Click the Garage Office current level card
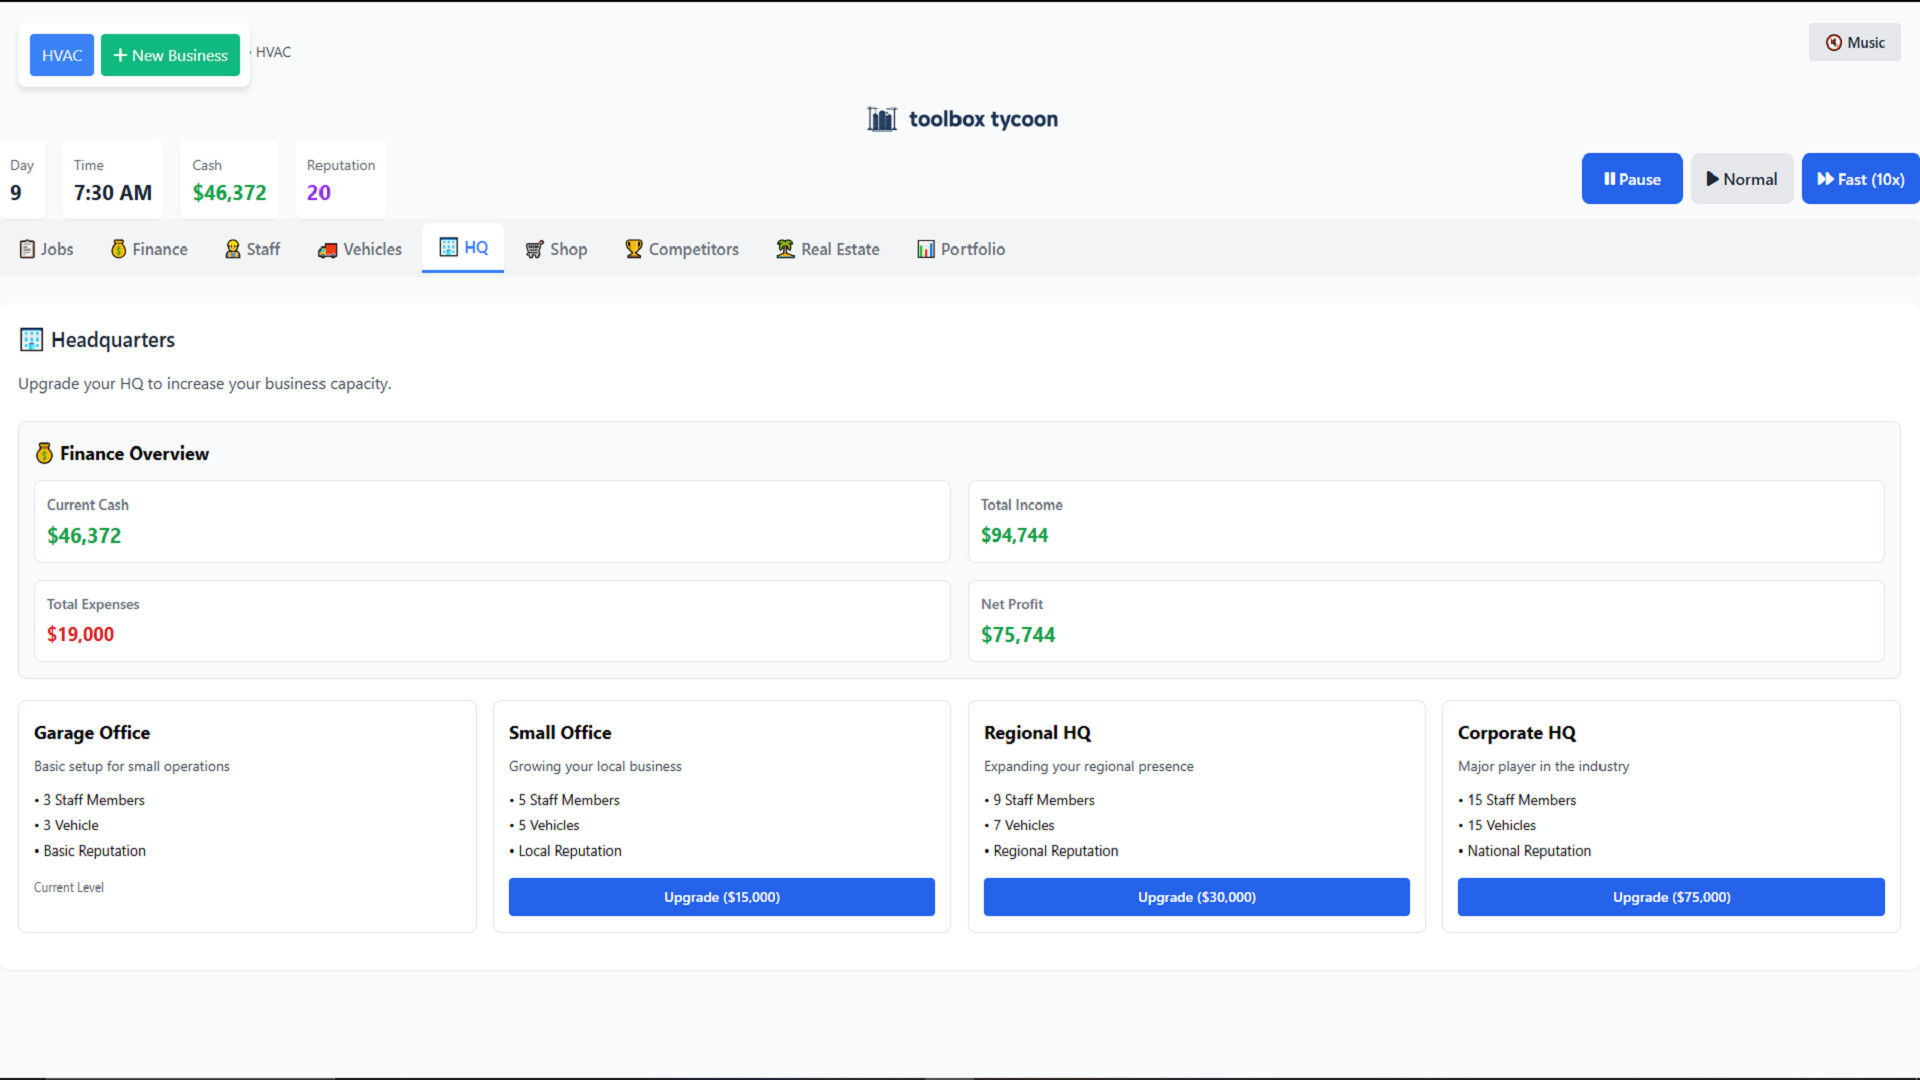Viewport: 1920px width, 1080px height. 247,816
